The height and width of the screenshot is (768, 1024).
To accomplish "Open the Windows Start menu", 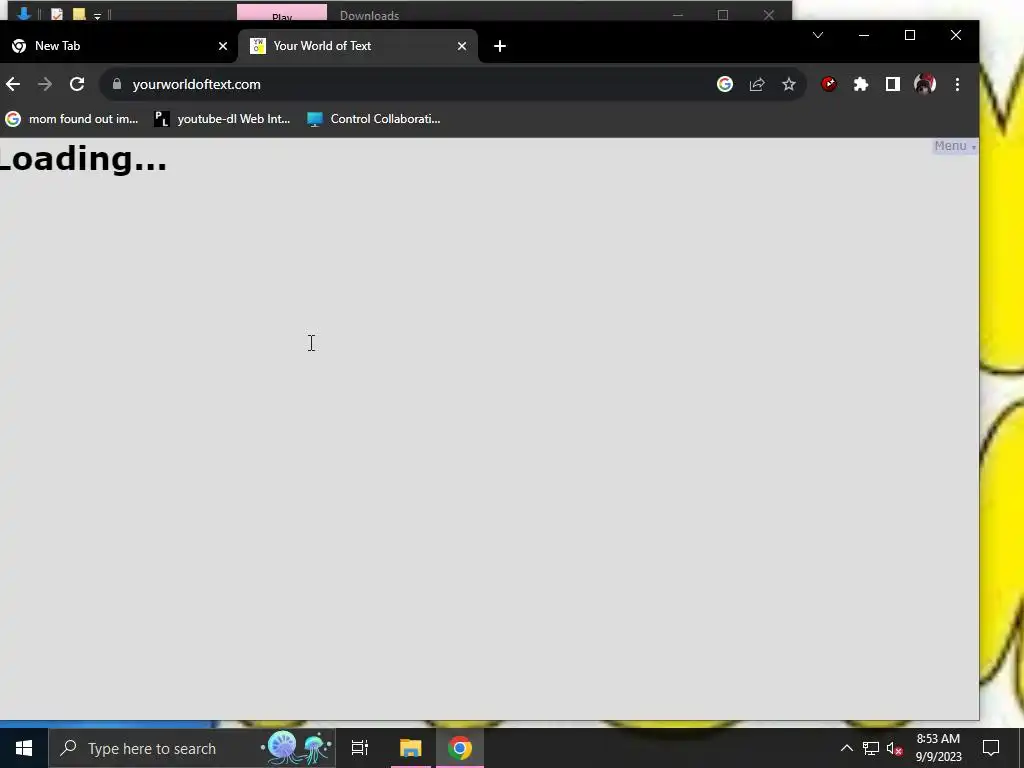I will point(24,748).
